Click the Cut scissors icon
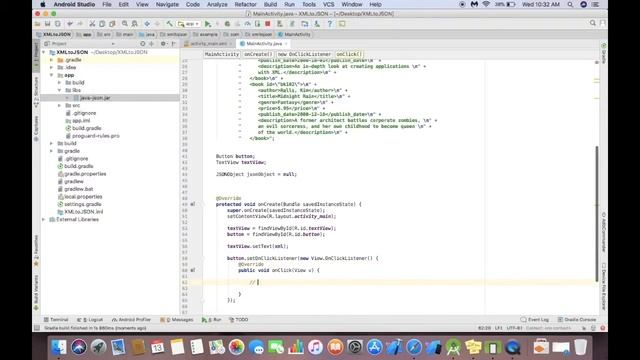The image size is (640, 360). tap(92, 24)
